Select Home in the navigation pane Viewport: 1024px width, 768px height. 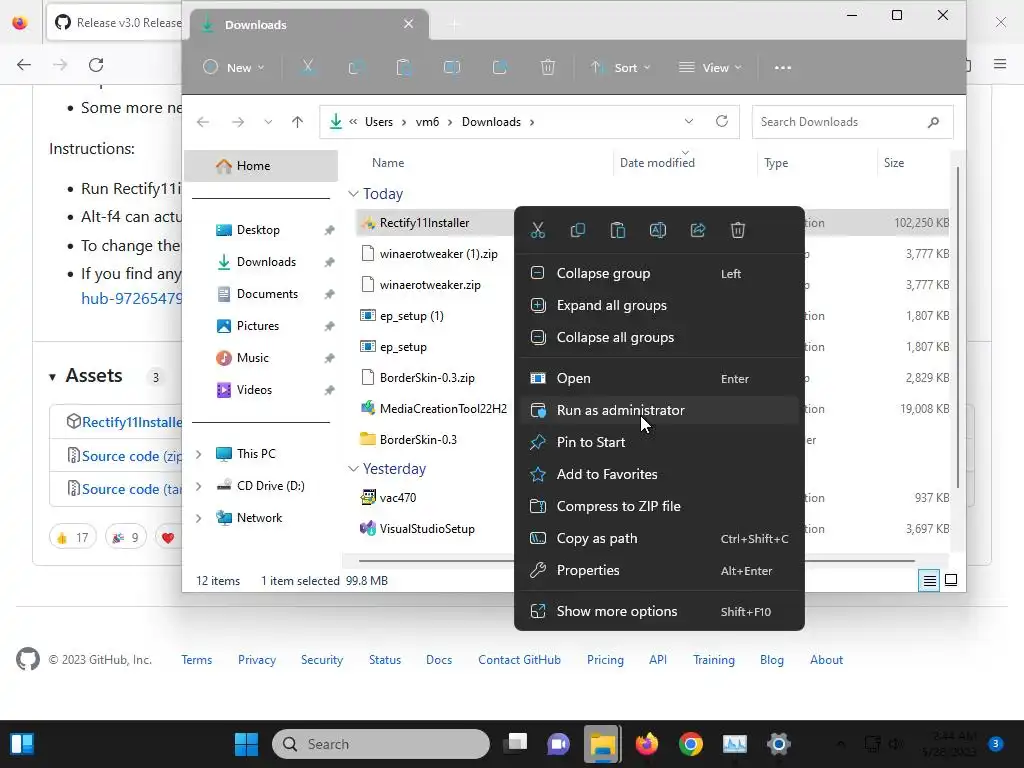[261, 166]
